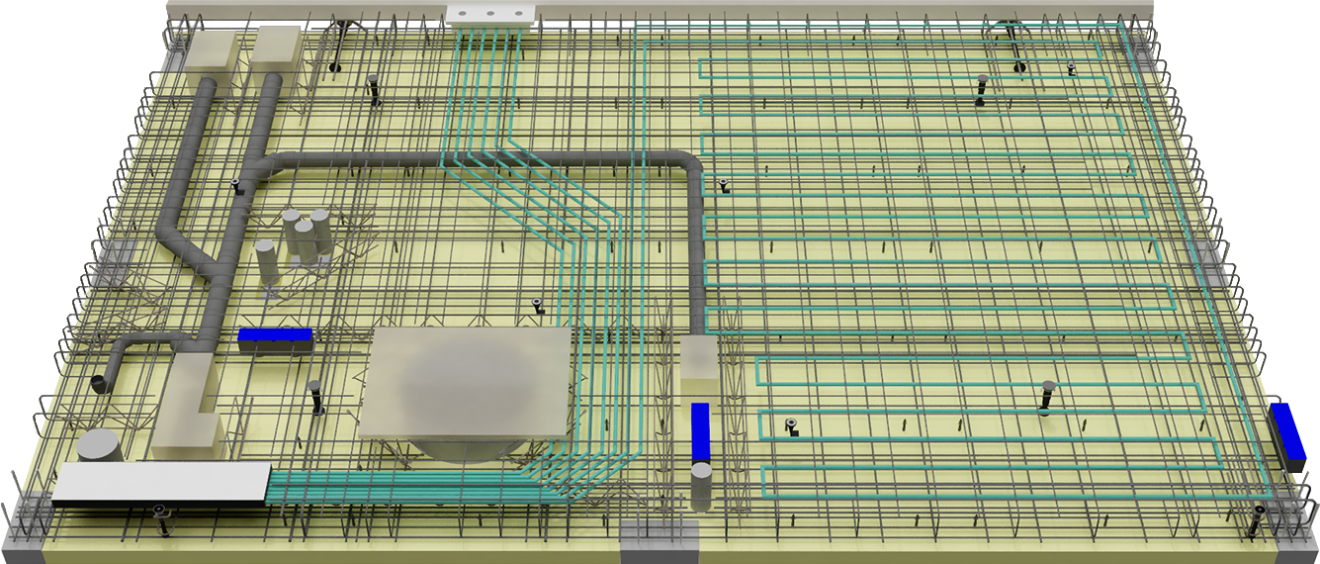Click the pin in the bottom-right slab corner

[1257, 520]
